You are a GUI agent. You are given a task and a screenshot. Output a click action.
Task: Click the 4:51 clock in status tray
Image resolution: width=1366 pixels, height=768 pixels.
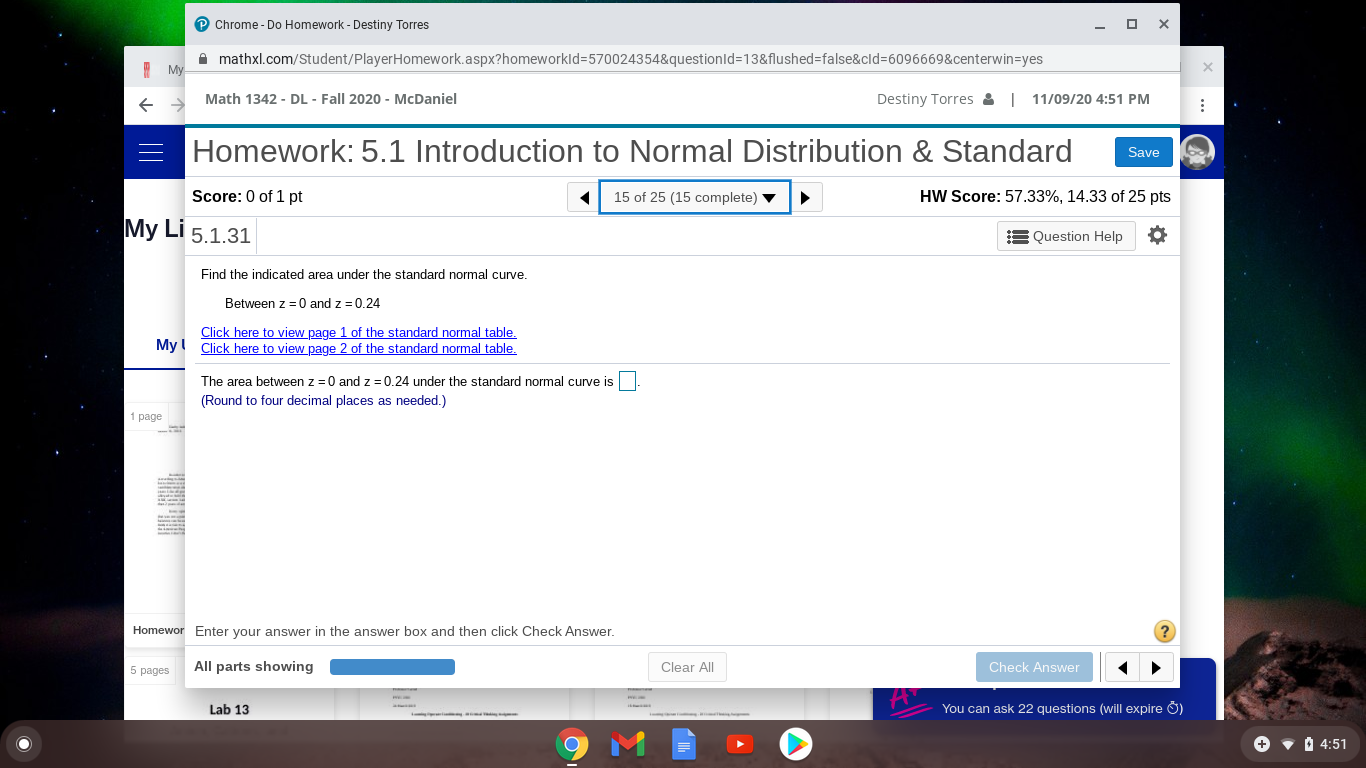[1333, 744]
